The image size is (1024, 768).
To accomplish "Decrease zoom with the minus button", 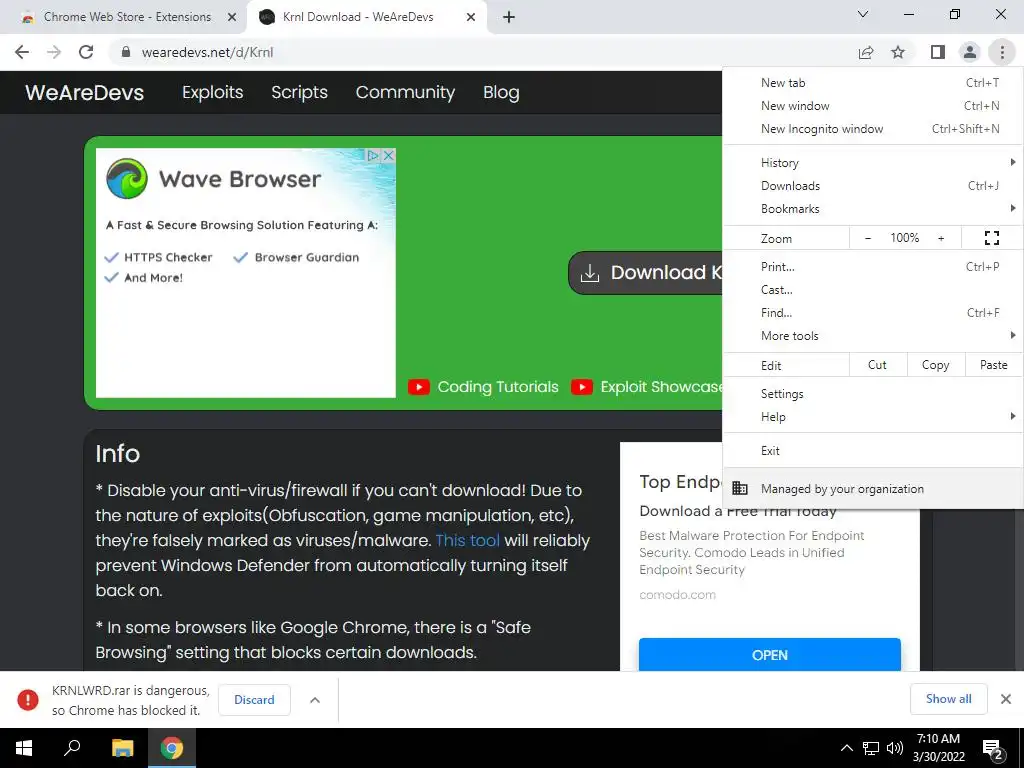I will click(x=868, y=238).
